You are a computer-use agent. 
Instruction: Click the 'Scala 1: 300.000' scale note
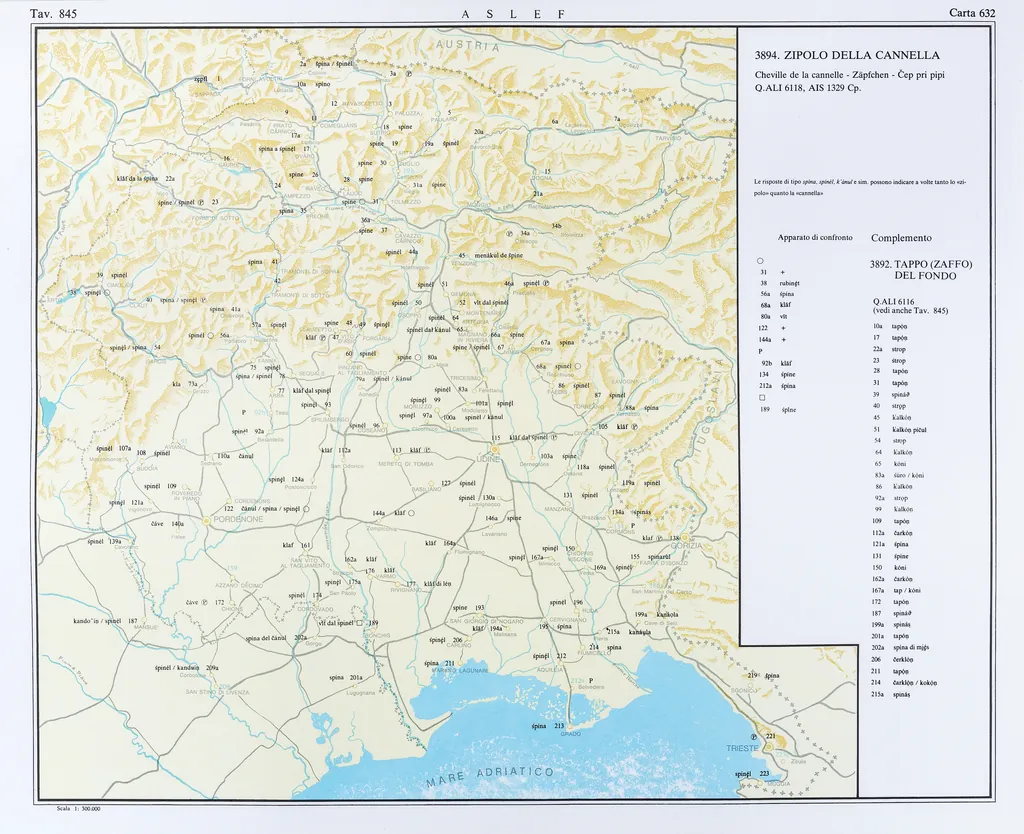pos(79,808)
